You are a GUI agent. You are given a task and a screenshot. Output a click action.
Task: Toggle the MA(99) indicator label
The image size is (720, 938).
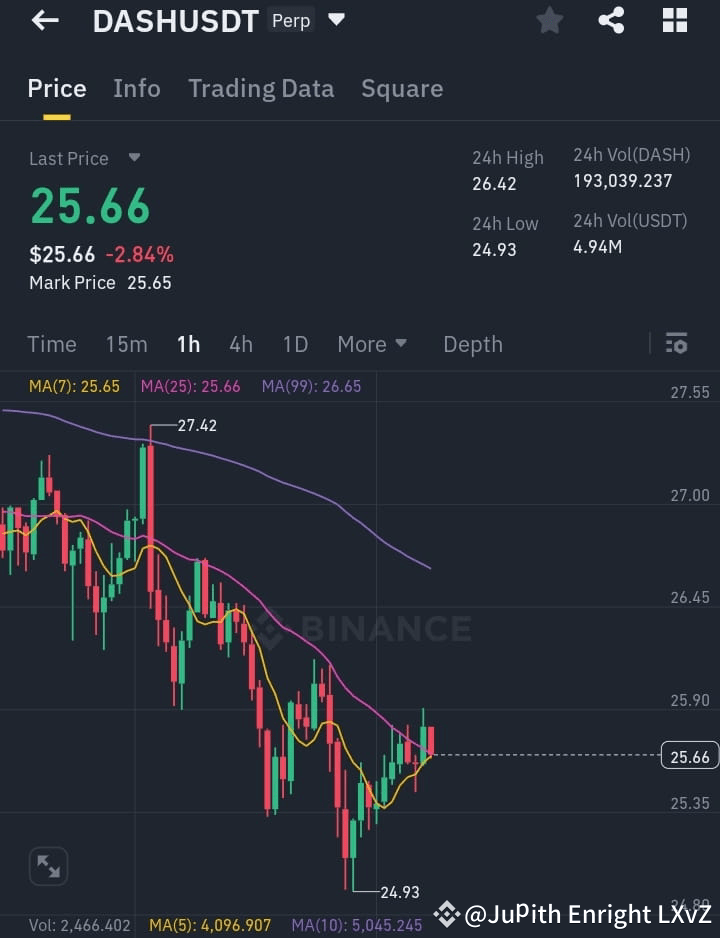pyautogui.click(x=310, y=386)
